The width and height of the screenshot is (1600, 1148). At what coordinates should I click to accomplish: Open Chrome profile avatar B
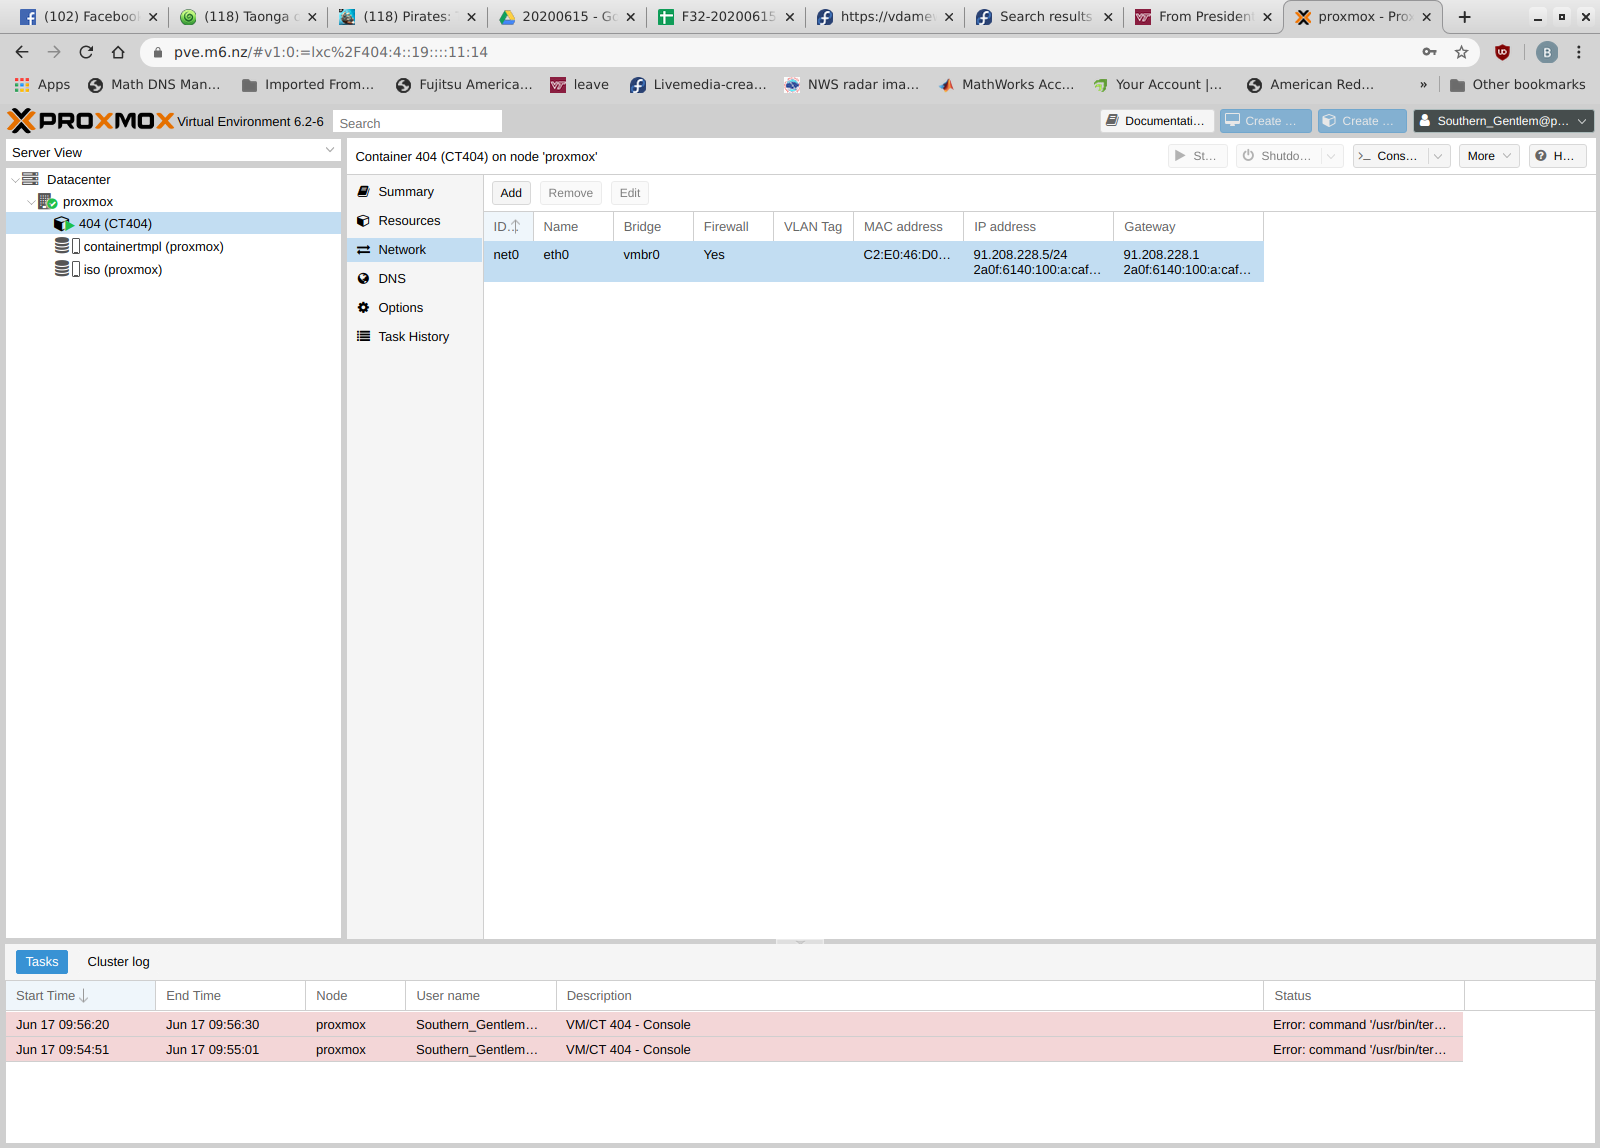point(1547,52)
